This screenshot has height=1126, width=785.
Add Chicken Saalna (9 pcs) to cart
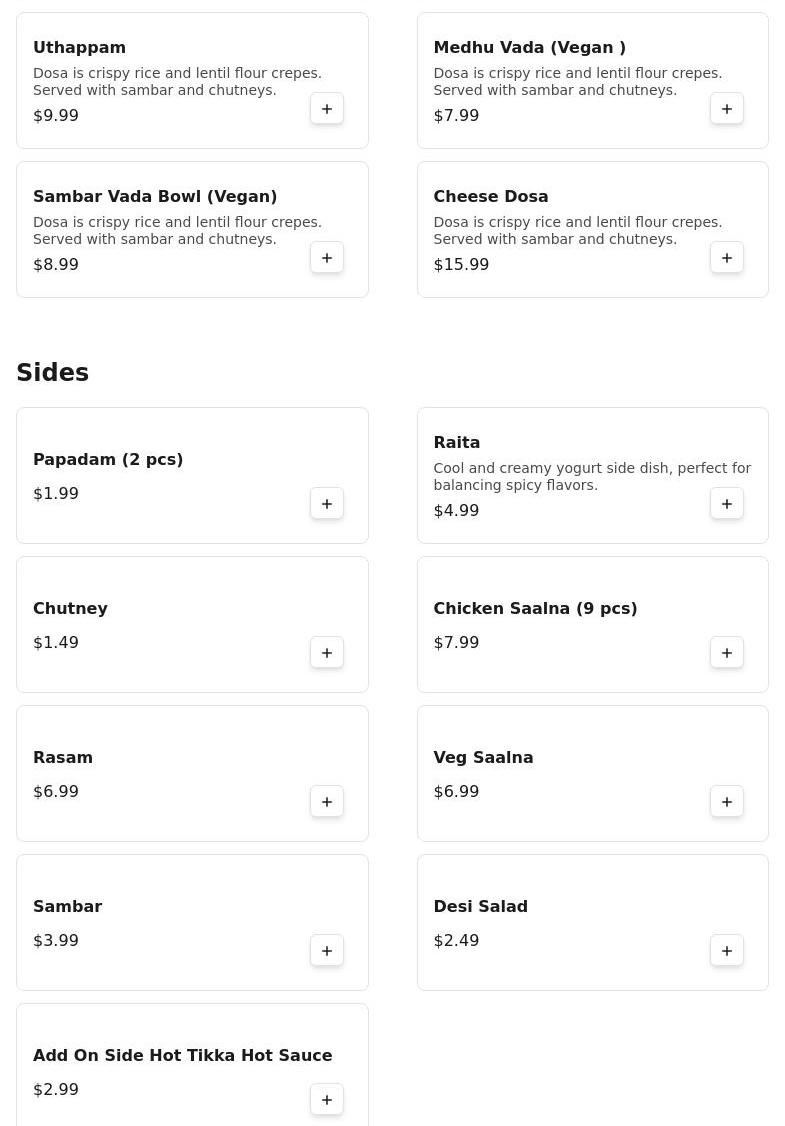pyautogui.click(x=727, y=653)
